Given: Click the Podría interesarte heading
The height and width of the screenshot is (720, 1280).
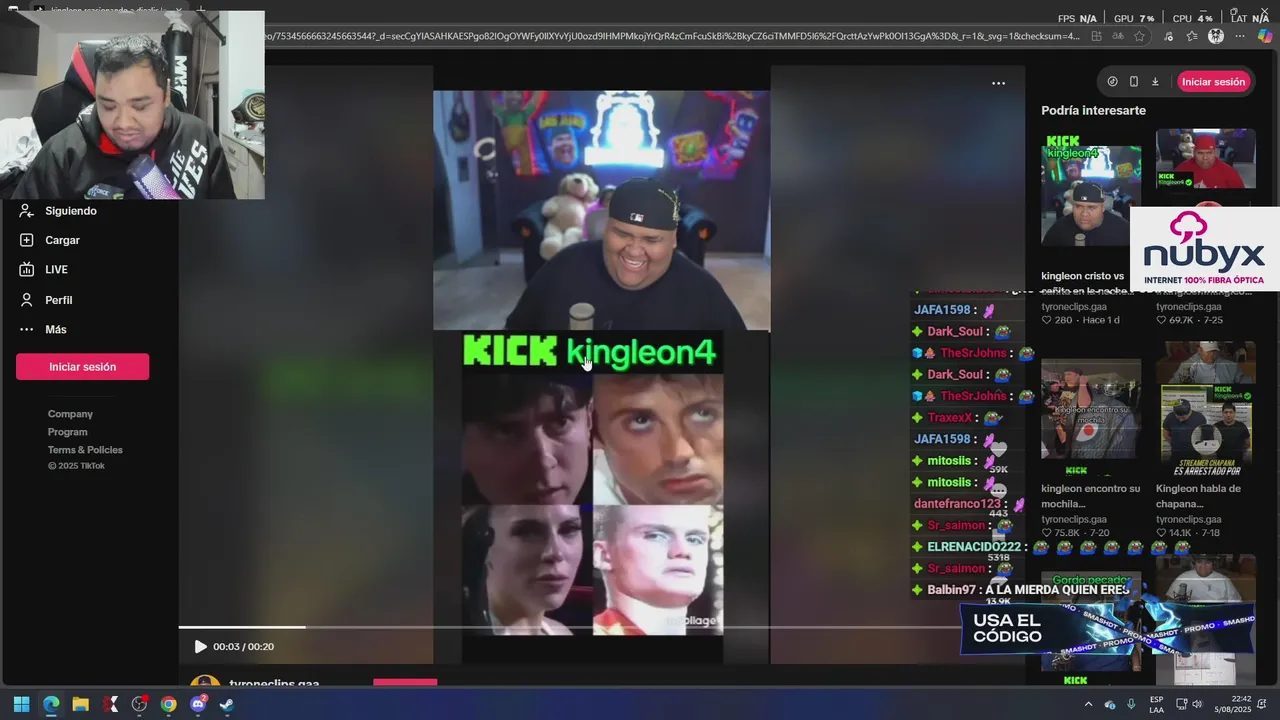Looking at the screenshot, I should [1093, 110].
